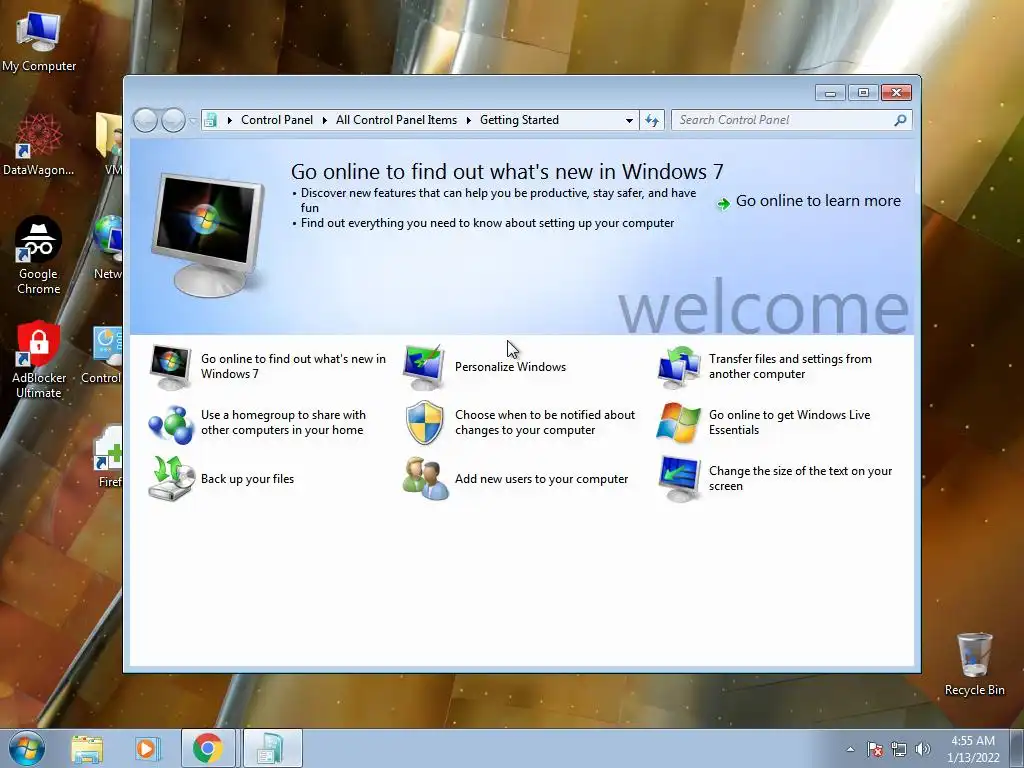Expand the arrow after All Control Panel Items
Screen dimensions: 1024x768
point(469,120)
